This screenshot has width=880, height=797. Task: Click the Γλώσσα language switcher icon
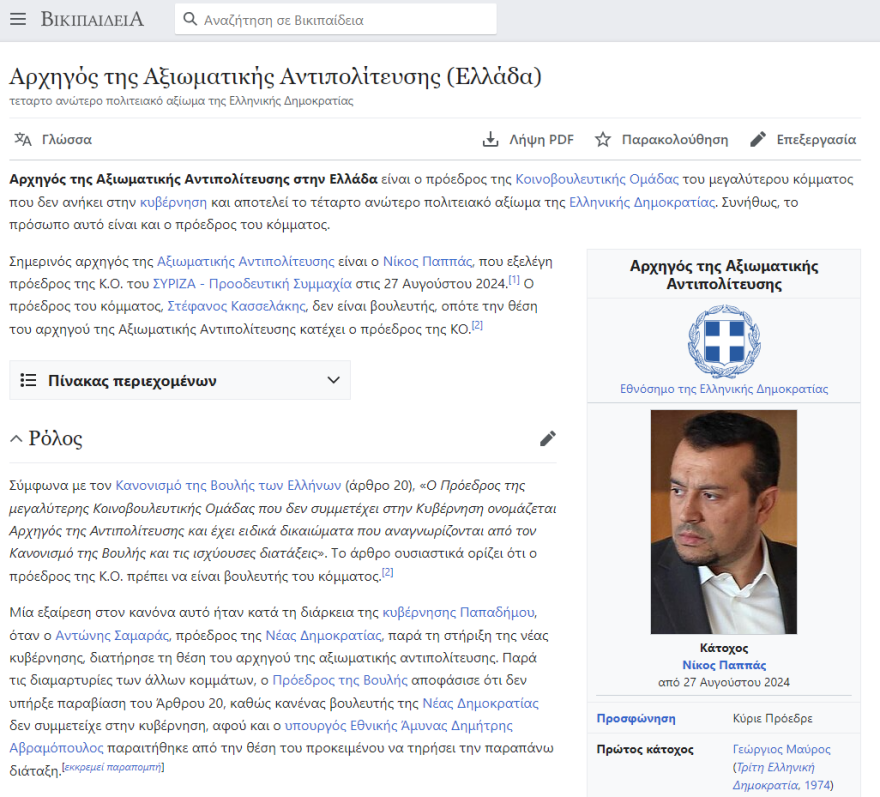(x=22, y=140)
